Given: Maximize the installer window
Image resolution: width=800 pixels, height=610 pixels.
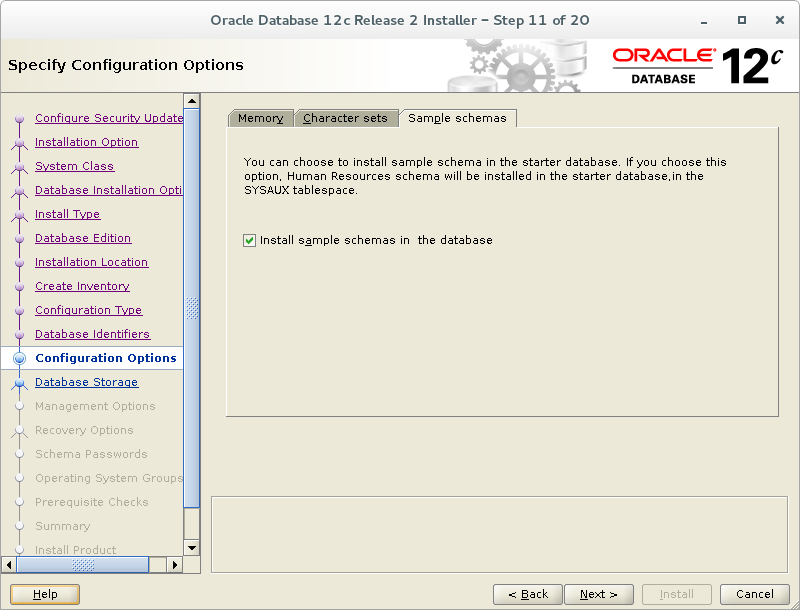Looking at the screenshot, I should click(742, 20).
